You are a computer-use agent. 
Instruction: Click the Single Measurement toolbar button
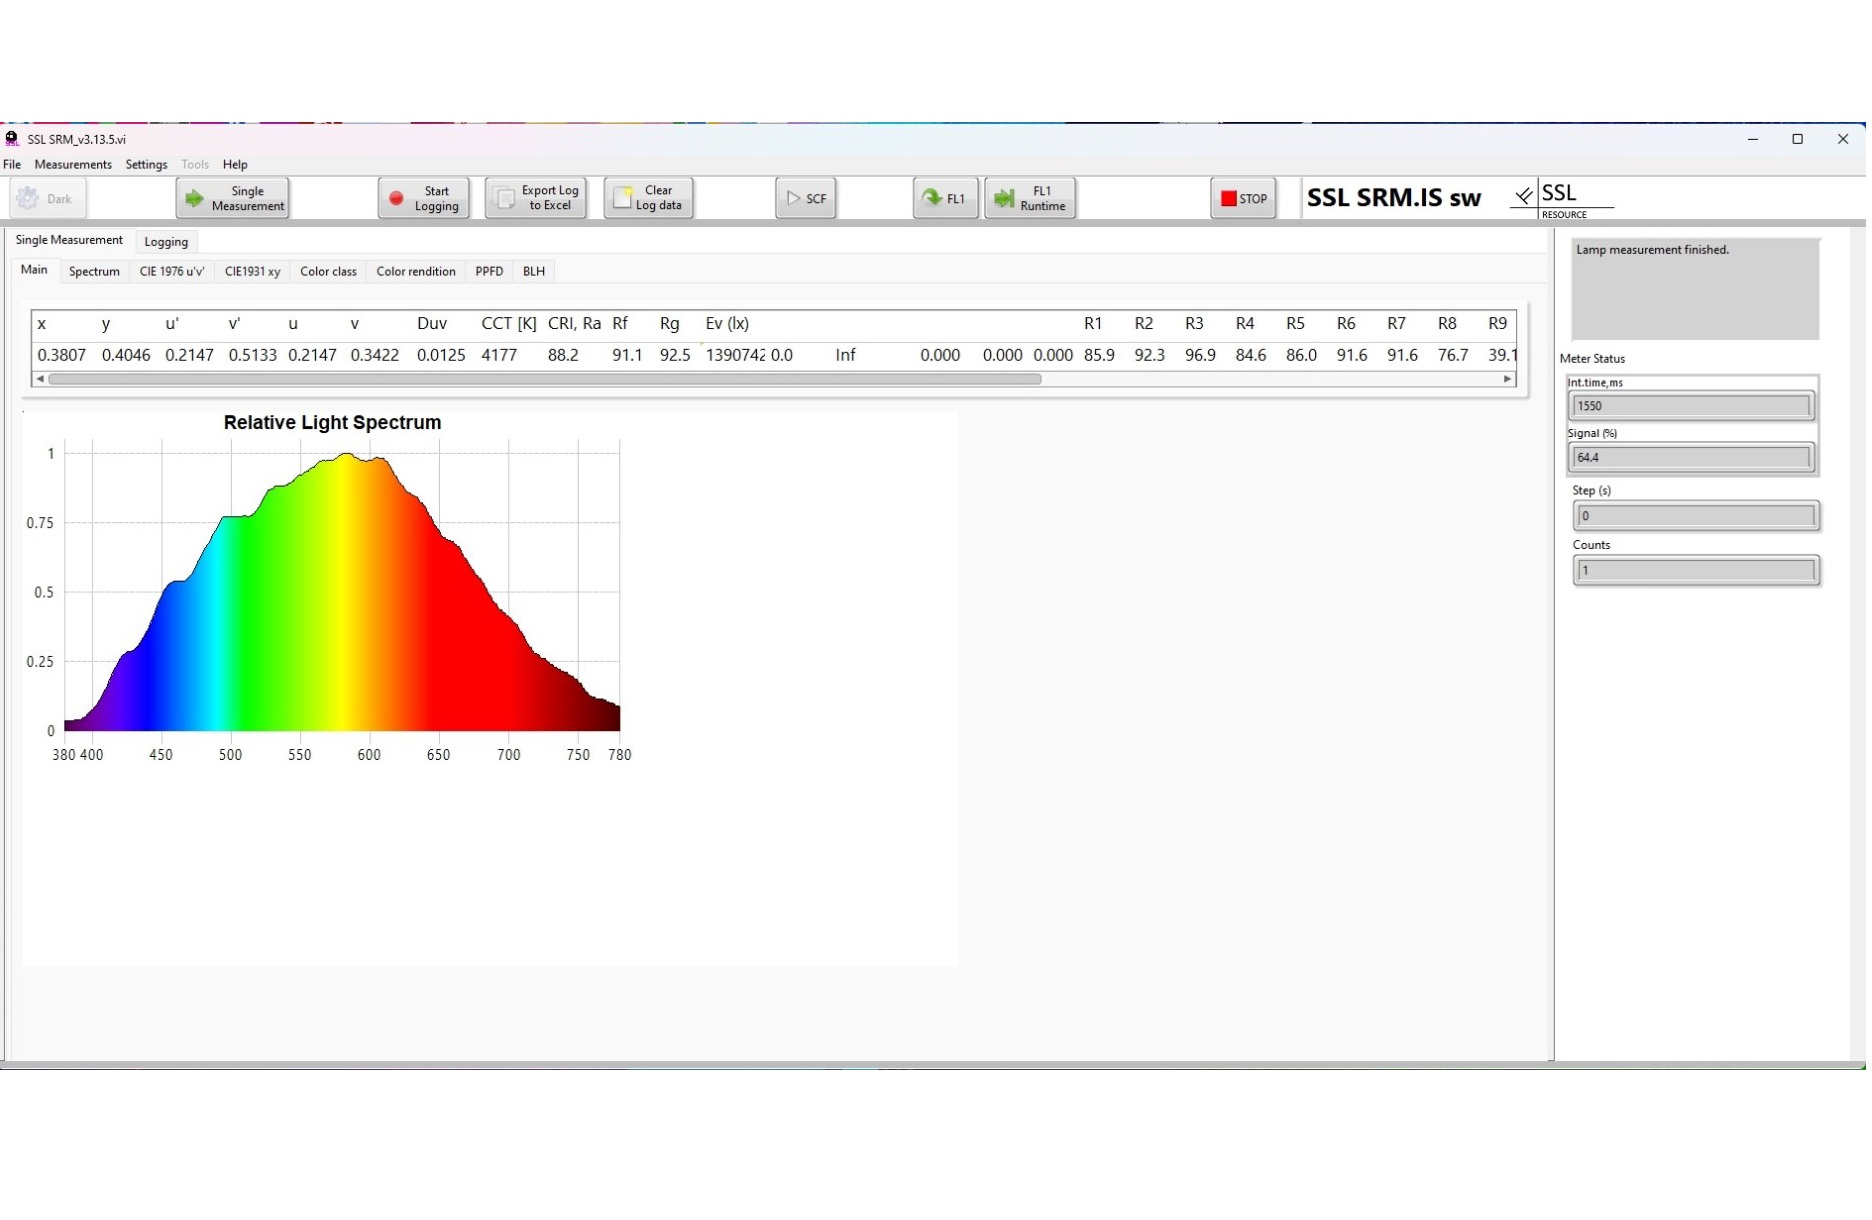click(233, 199)
